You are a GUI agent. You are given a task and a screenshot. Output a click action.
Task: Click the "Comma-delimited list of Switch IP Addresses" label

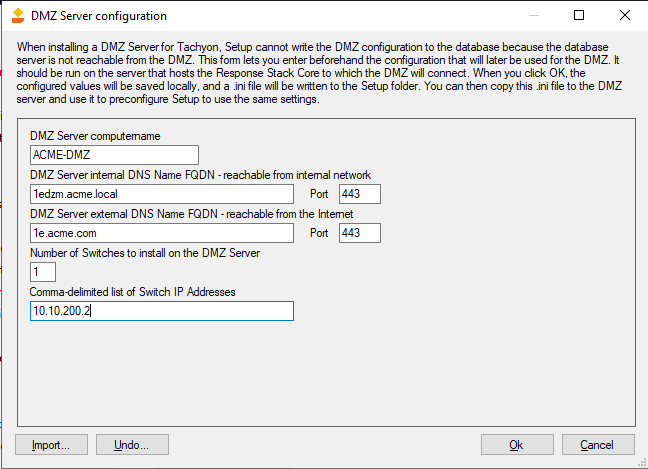[133, 291]
